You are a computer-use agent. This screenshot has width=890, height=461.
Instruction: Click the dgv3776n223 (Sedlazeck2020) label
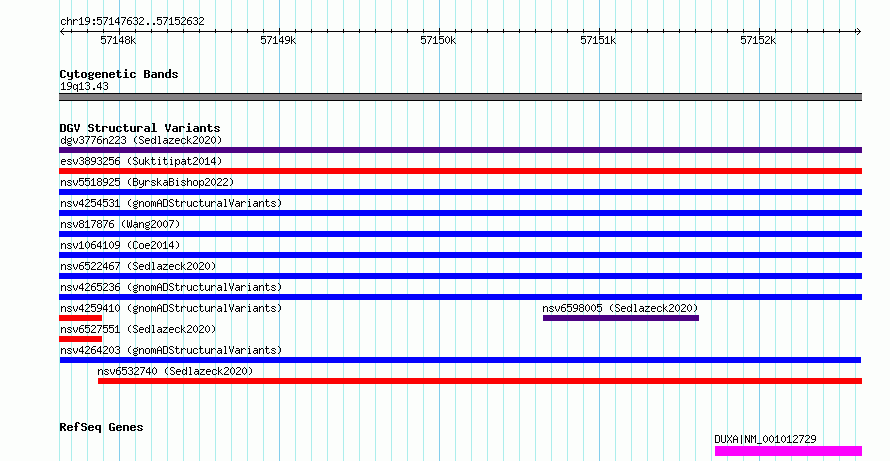pyautogui.click(x=141, y=140)
